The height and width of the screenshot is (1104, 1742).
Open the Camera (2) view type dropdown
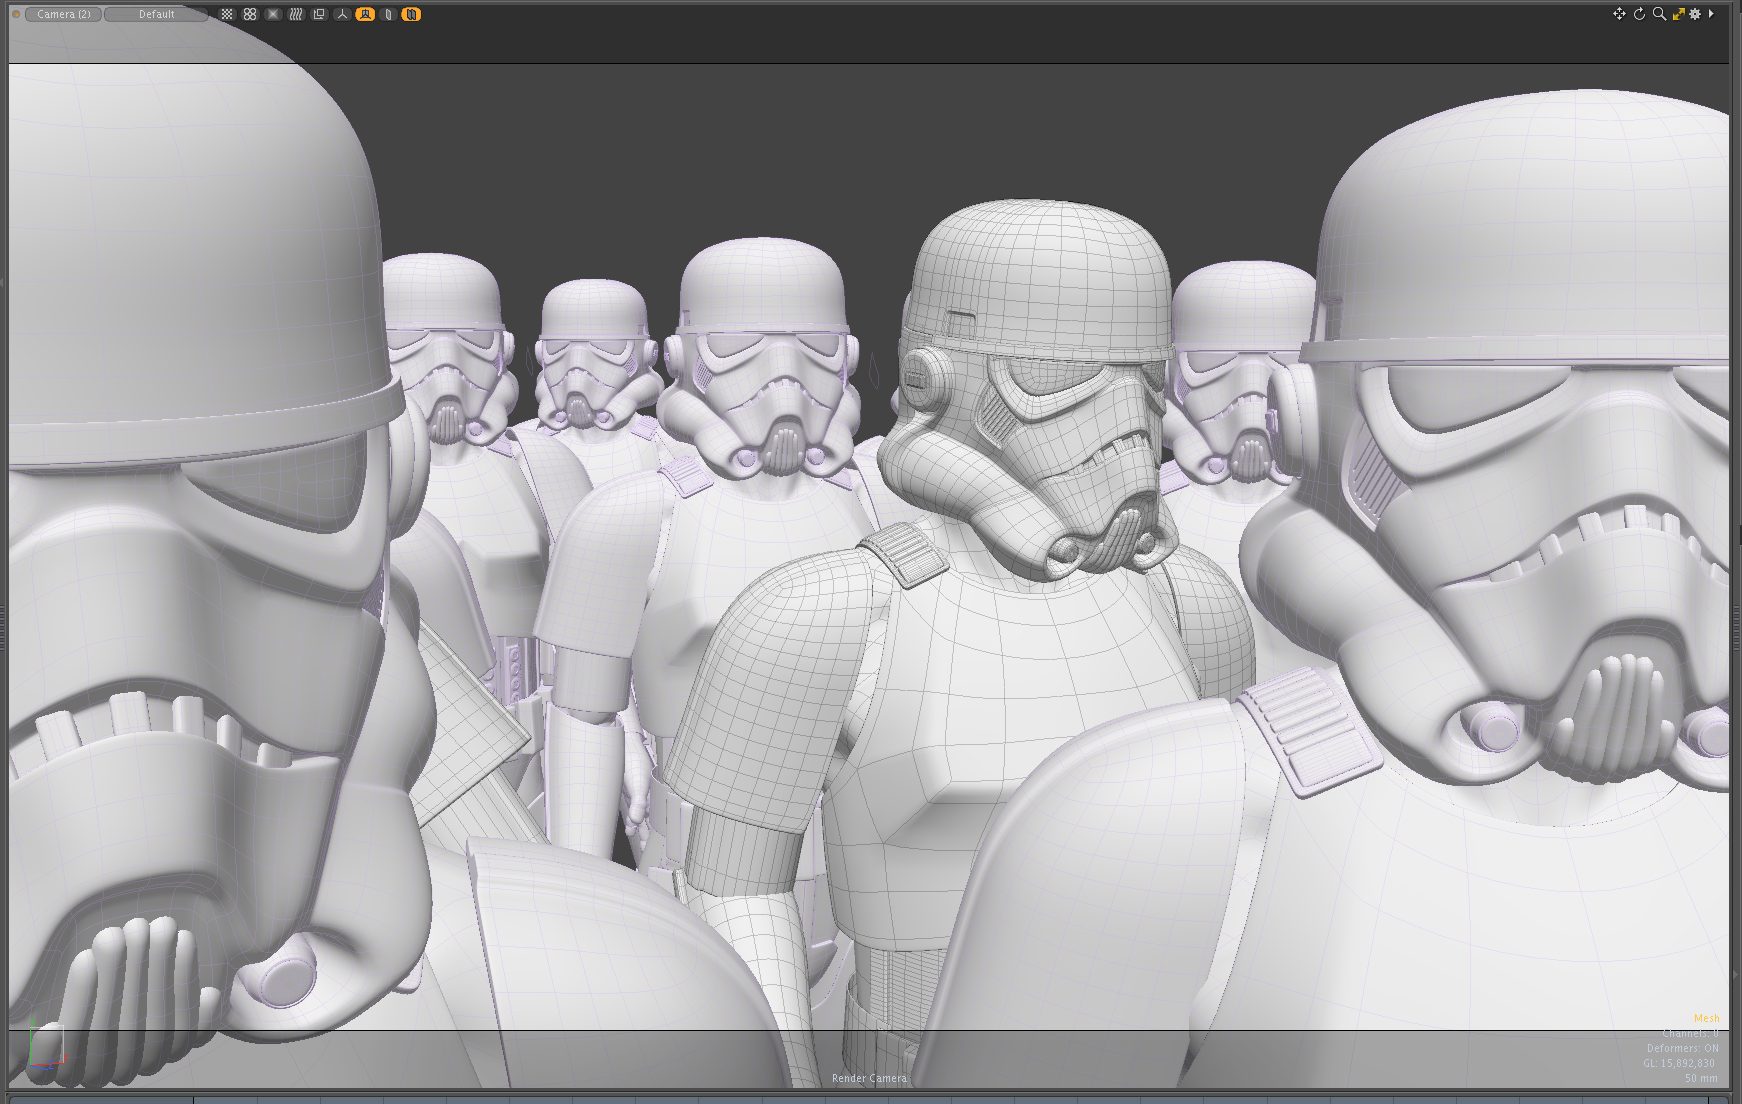(x=63, y=14)
